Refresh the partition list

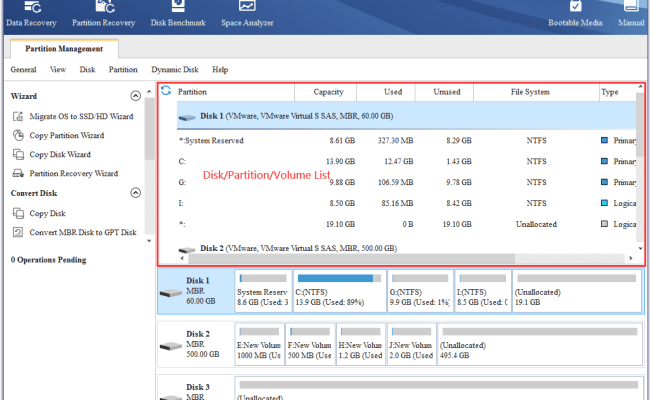tap(166, 91)
